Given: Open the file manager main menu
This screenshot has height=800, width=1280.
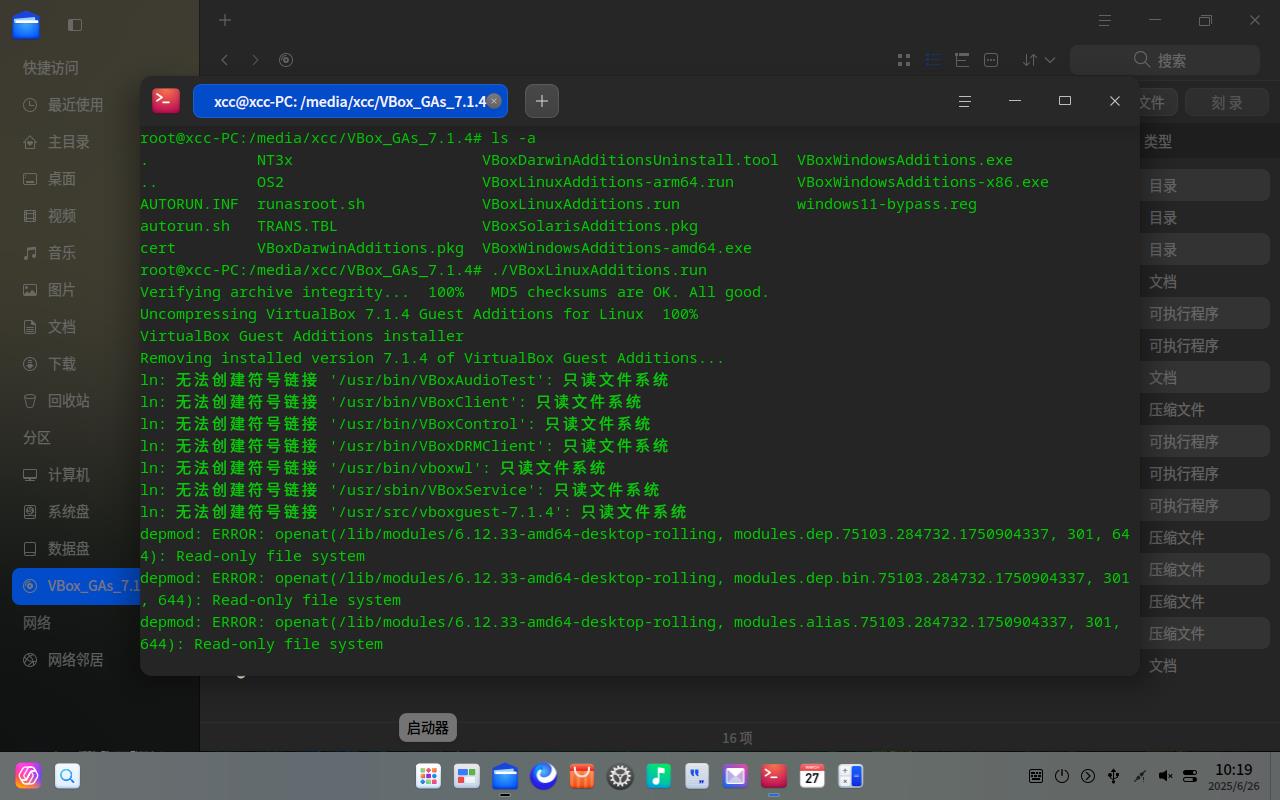Looking at the screenshot, I should tap(1105, 20).
